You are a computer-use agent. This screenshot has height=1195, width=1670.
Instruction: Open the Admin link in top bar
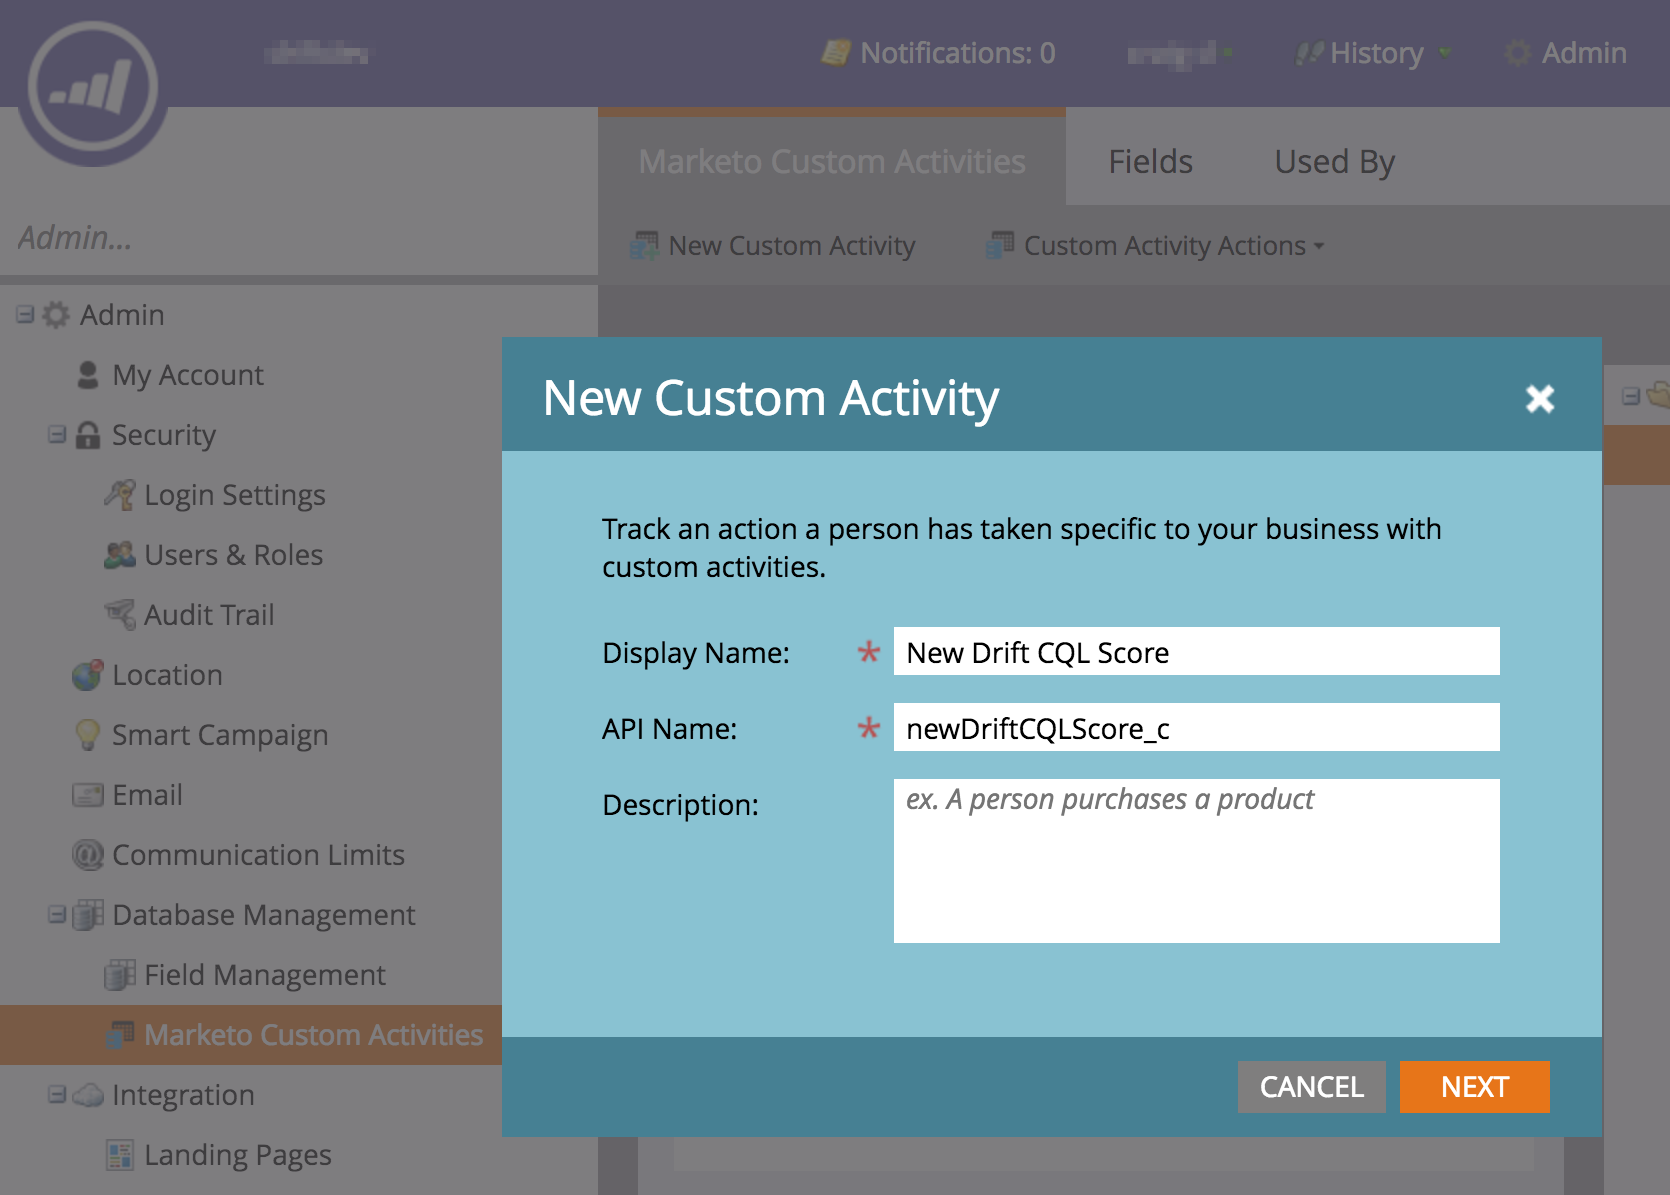click(x=1583, y=53)
